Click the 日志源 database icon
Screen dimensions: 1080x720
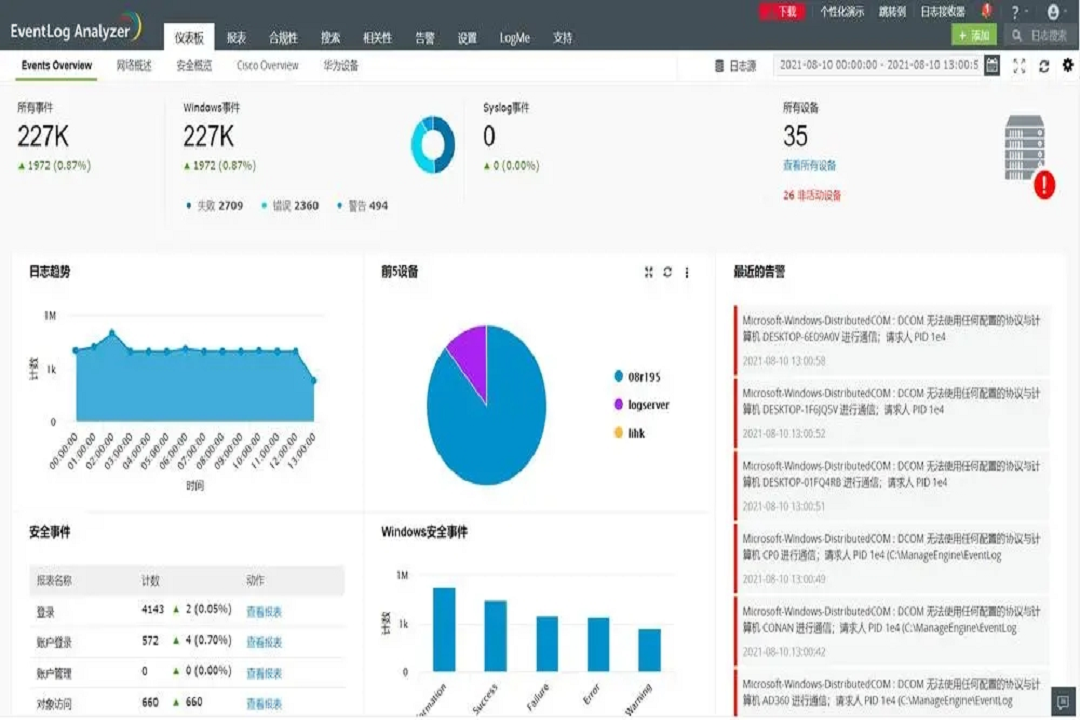[719, 65]
